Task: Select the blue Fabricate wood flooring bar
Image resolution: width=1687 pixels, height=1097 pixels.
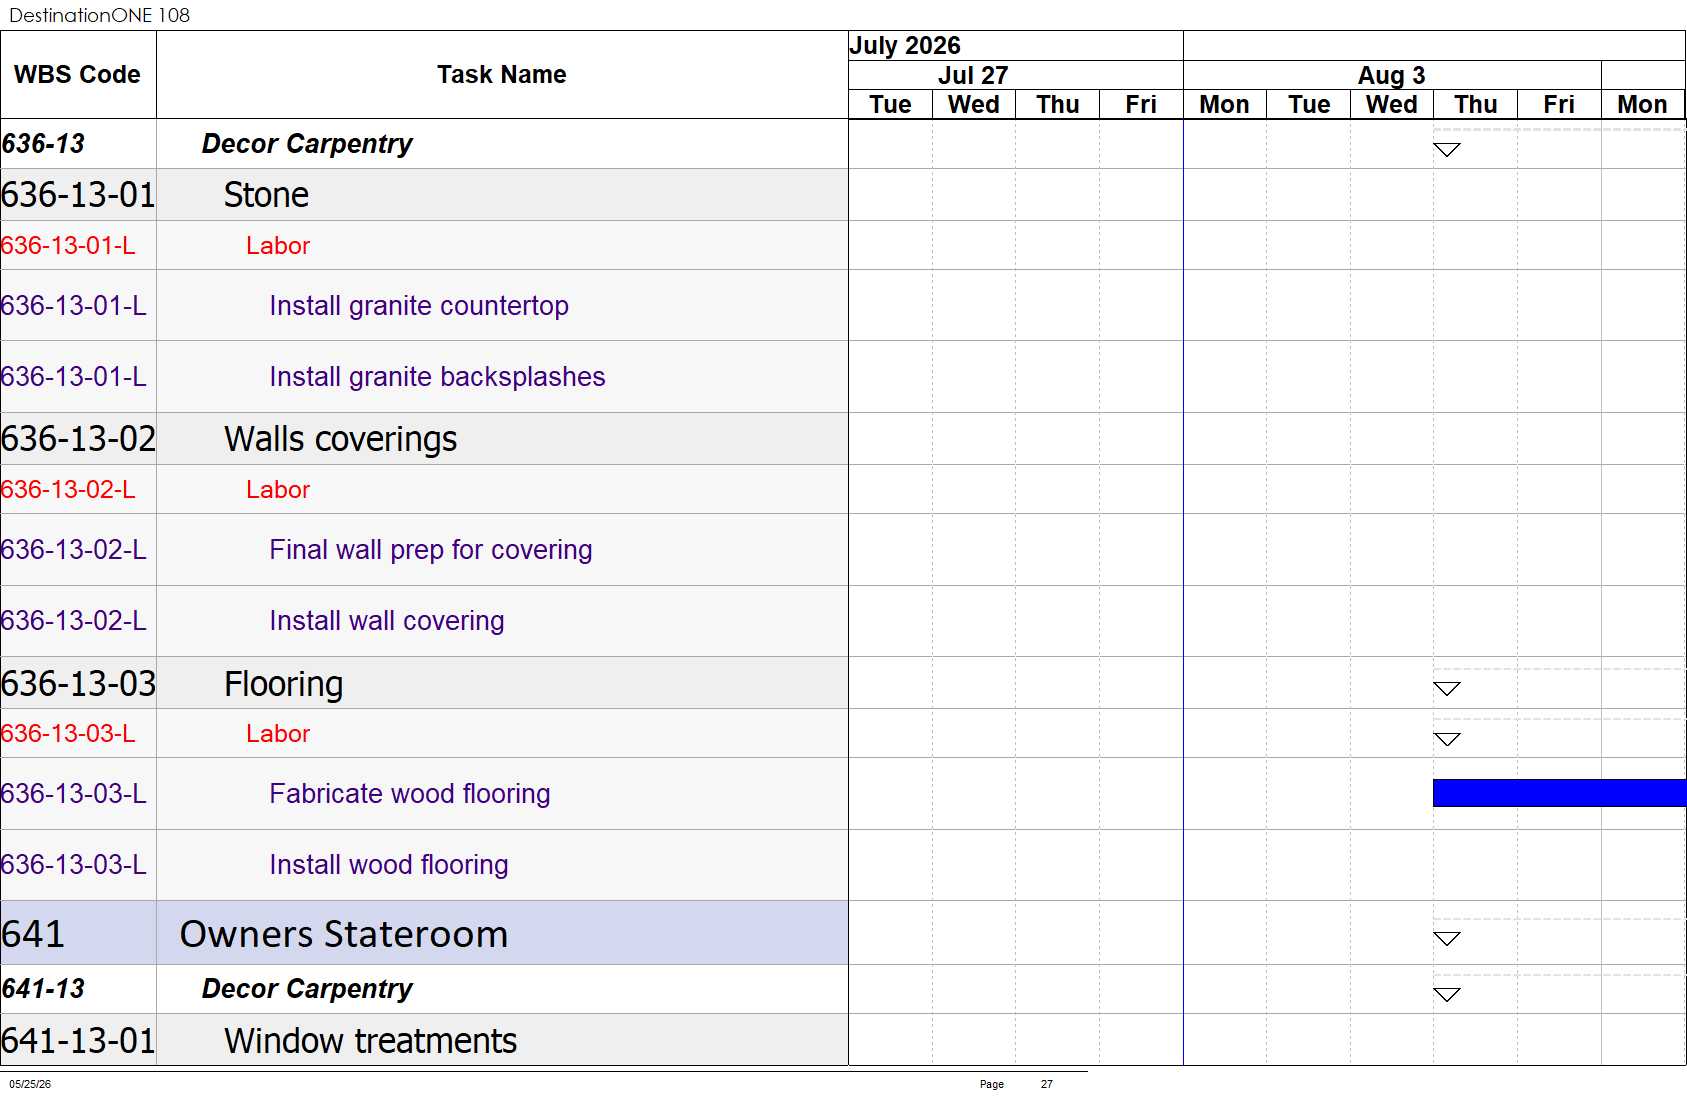Action: pos(1559,793)
